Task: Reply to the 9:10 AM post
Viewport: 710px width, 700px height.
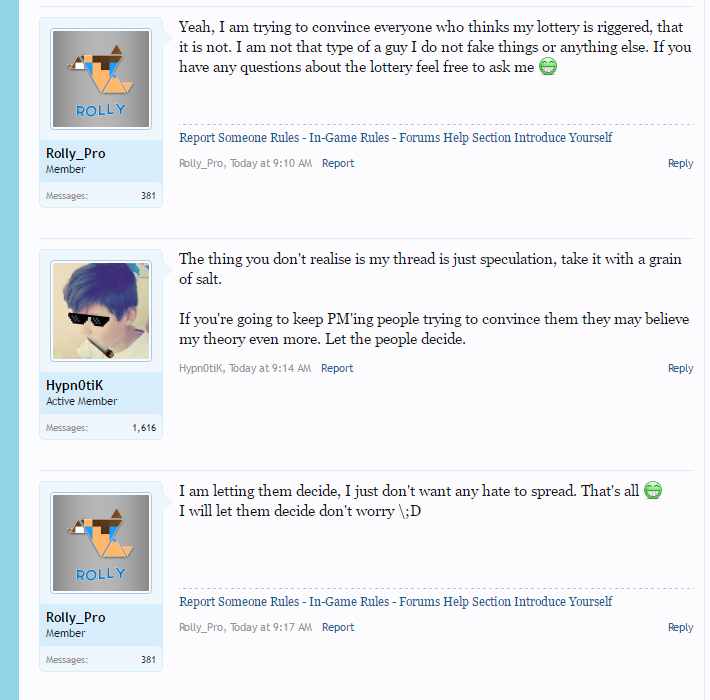Action: pos(680,163)
